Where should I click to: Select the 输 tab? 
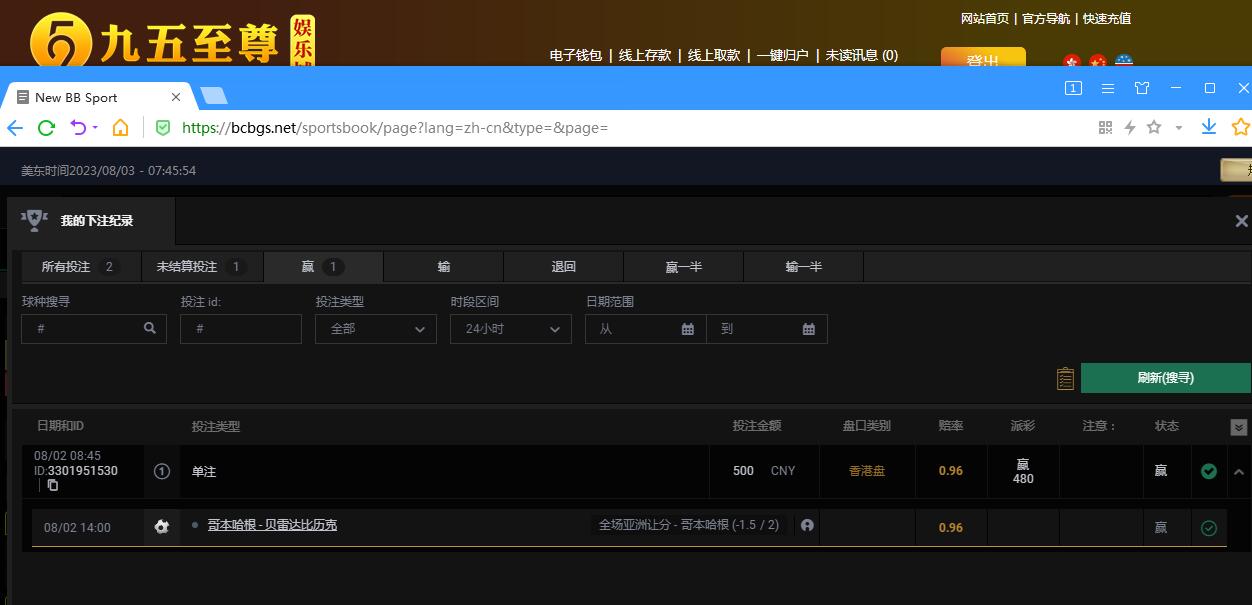[x=443, y=267]
